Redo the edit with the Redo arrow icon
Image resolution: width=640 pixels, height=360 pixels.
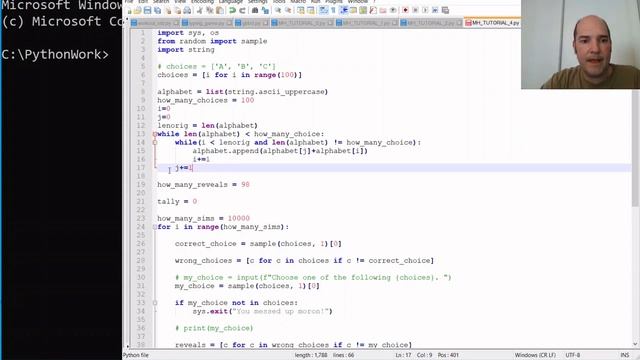242,10
